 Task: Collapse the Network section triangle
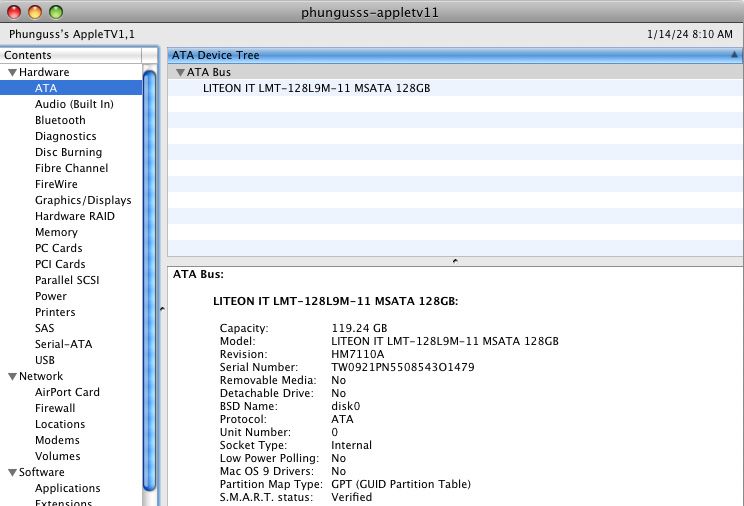click(x=13, y=376)
